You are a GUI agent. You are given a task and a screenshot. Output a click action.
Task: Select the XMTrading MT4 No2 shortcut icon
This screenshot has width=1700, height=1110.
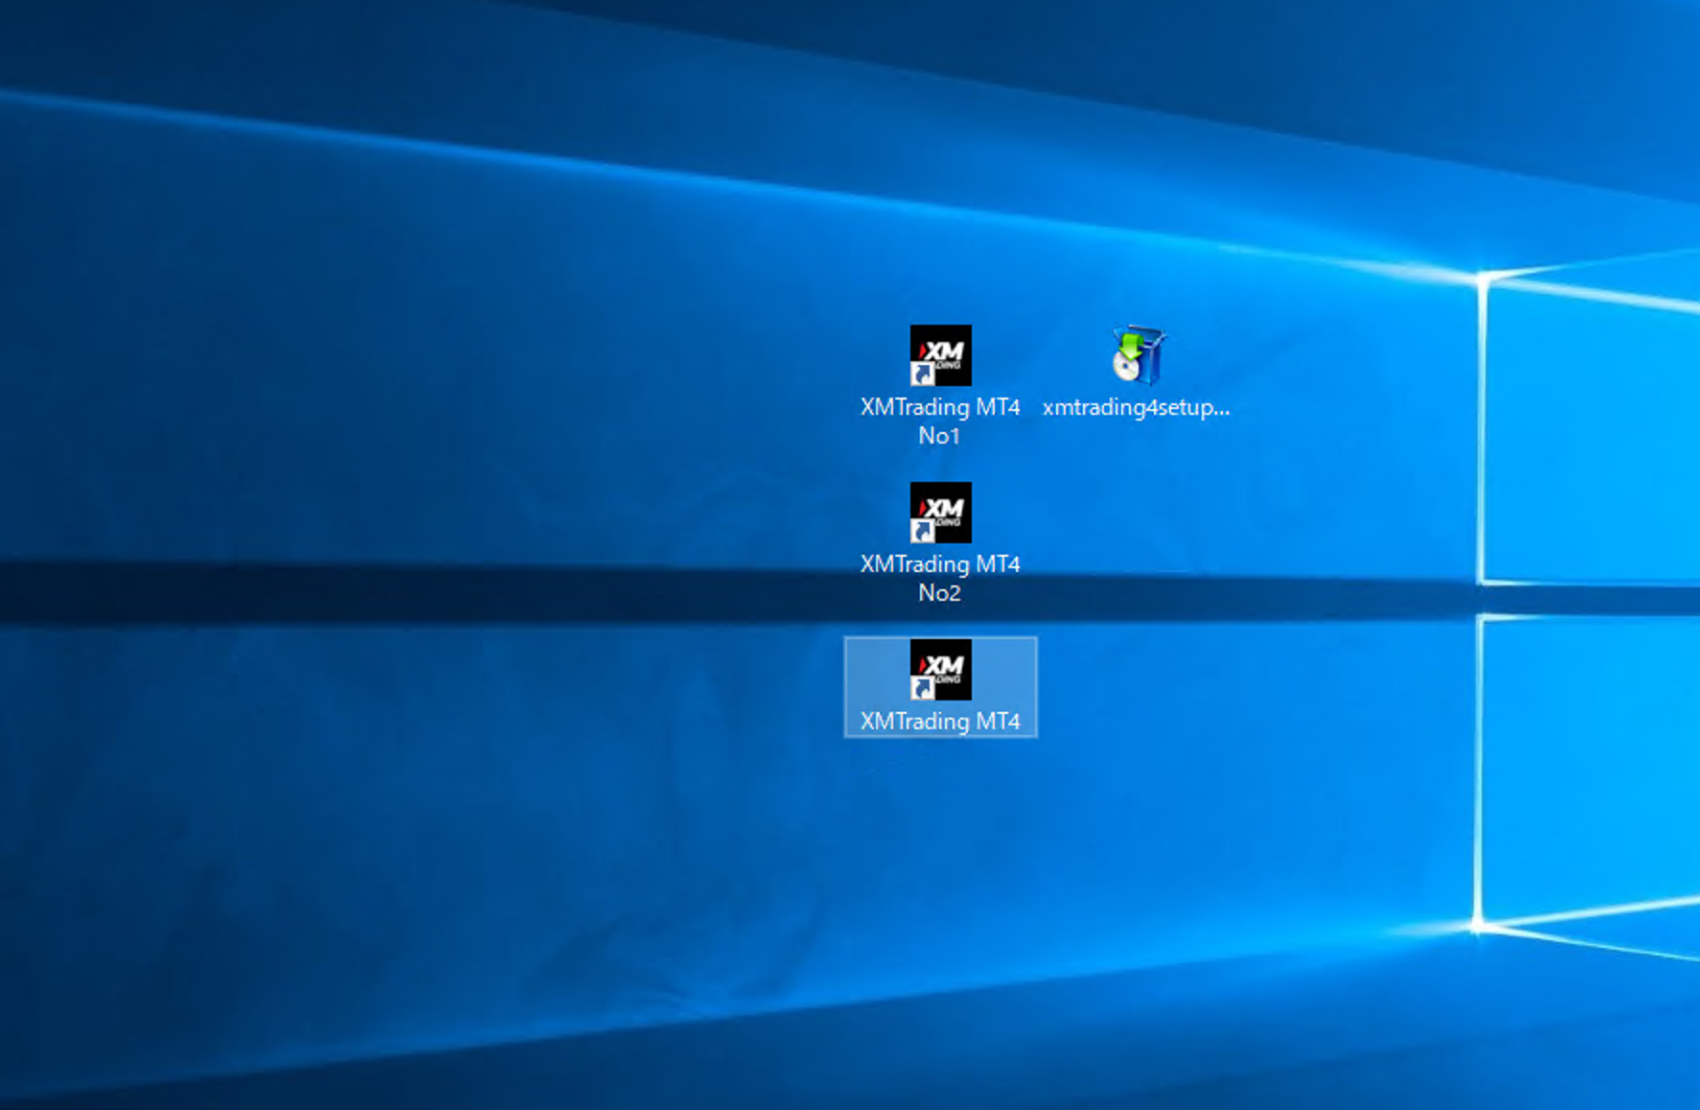pyautogui.click(x=940, y=512)
